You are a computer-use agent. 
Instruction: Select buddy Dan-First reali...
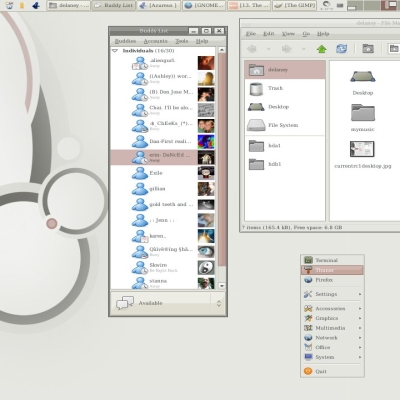click(163, 141)
